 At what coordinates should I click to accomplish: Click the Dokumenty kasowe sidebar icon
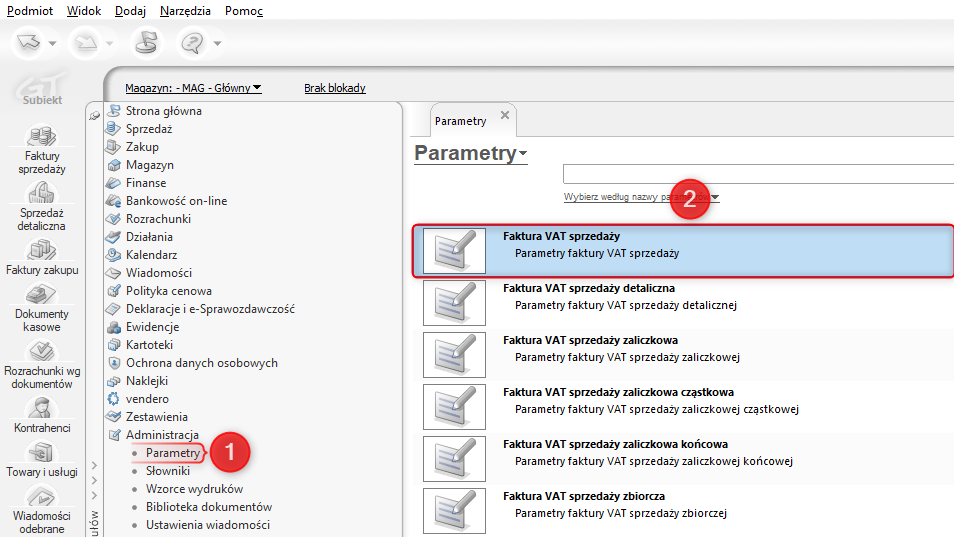click(x=41, y=296)
